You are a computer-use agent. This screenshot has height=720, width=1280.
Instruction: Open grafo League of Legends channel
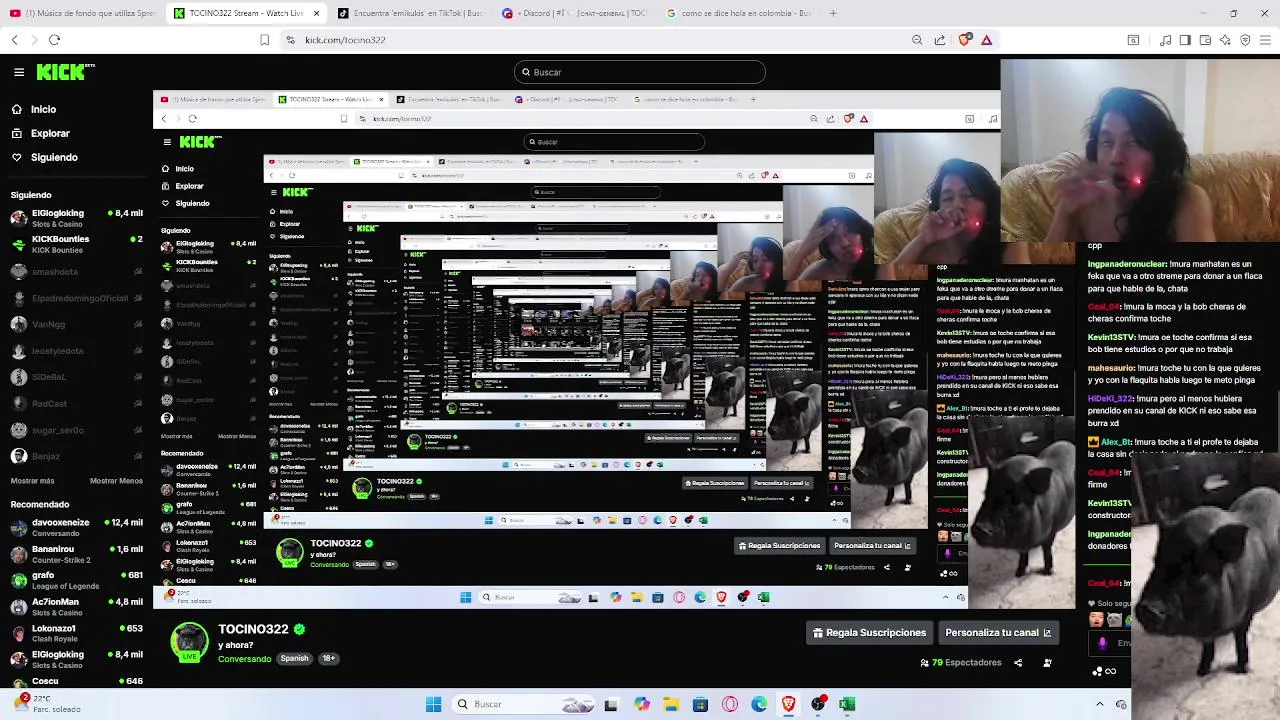pos(77,580)
